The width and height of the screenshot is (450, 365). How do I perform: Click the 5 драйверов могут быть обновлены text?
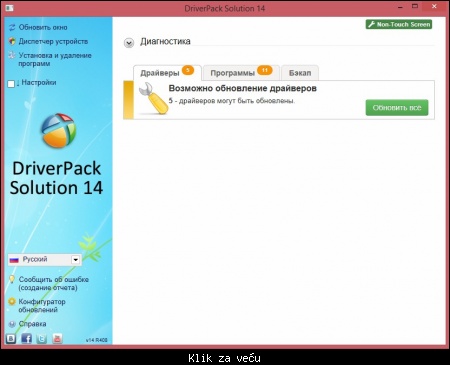click(x=232, y=101)
